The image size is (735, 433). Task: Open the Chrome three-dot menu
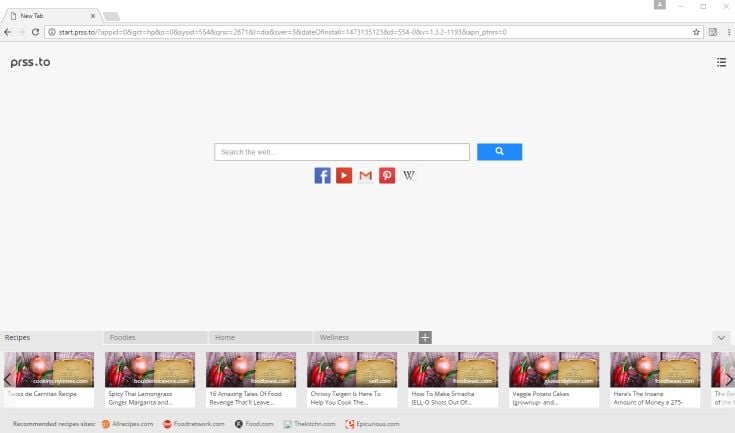click(x=729, y=32)
